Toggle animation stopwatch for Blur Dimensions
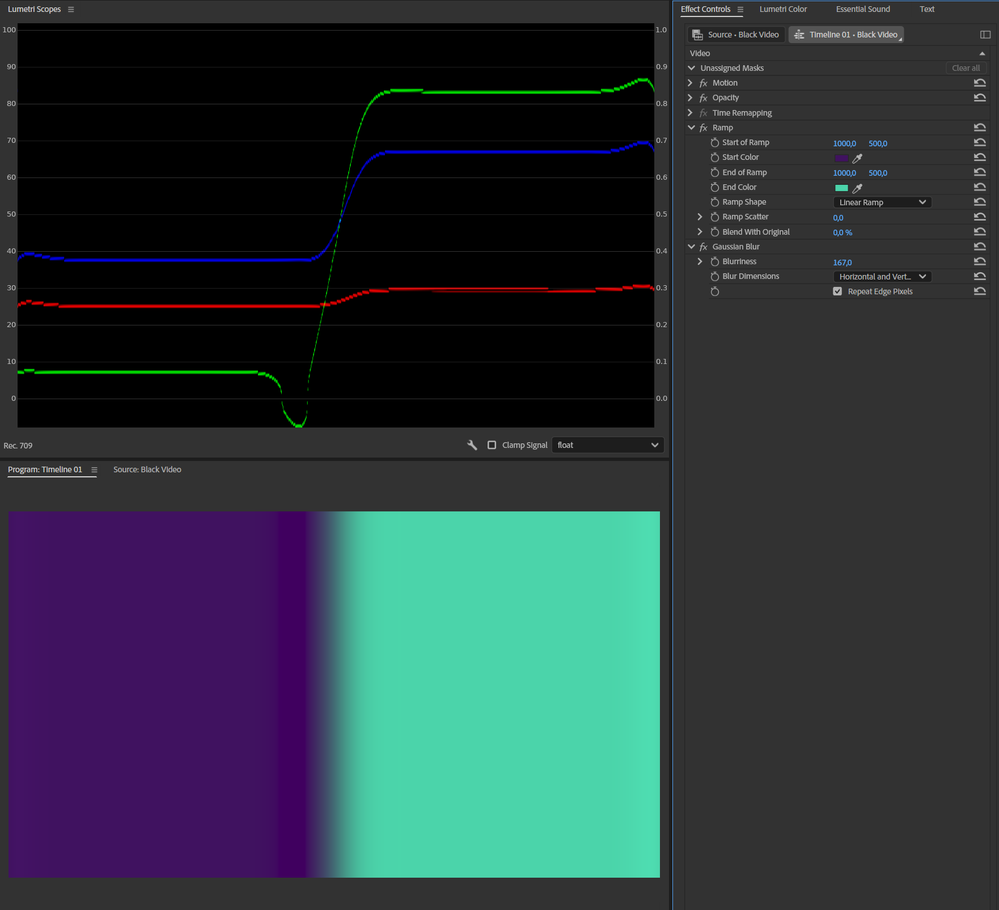 pos(715,277)
